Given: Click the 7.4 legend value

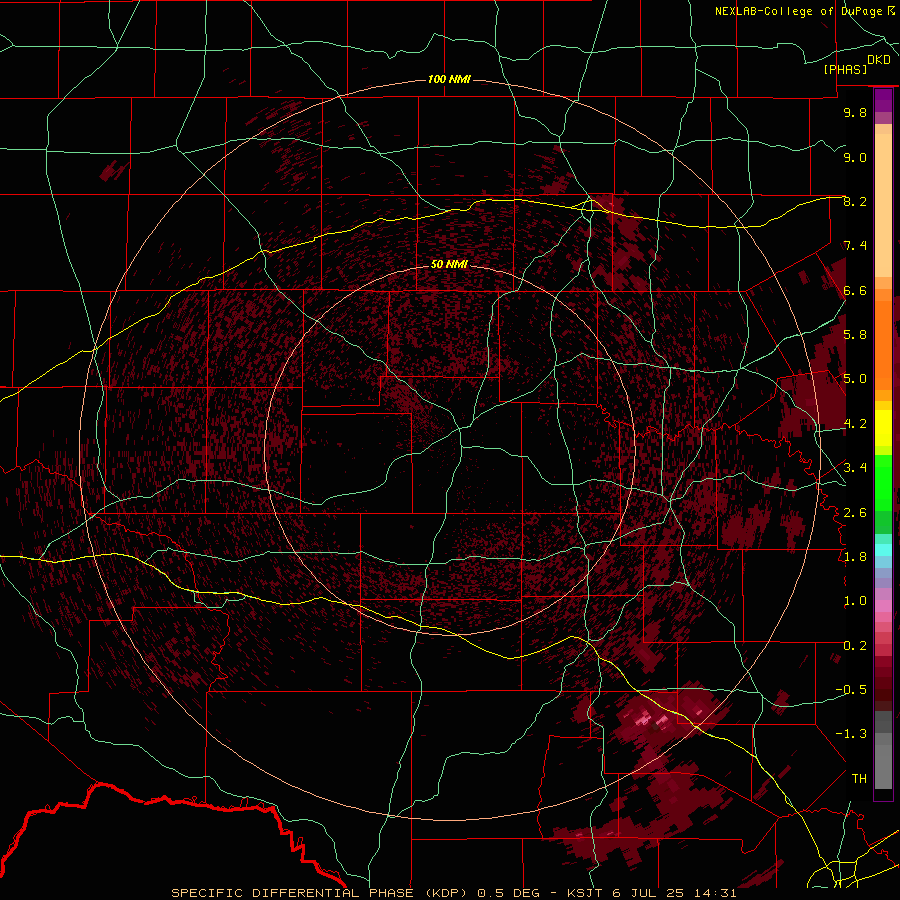Looking at the screenshot, I should 855,246.
